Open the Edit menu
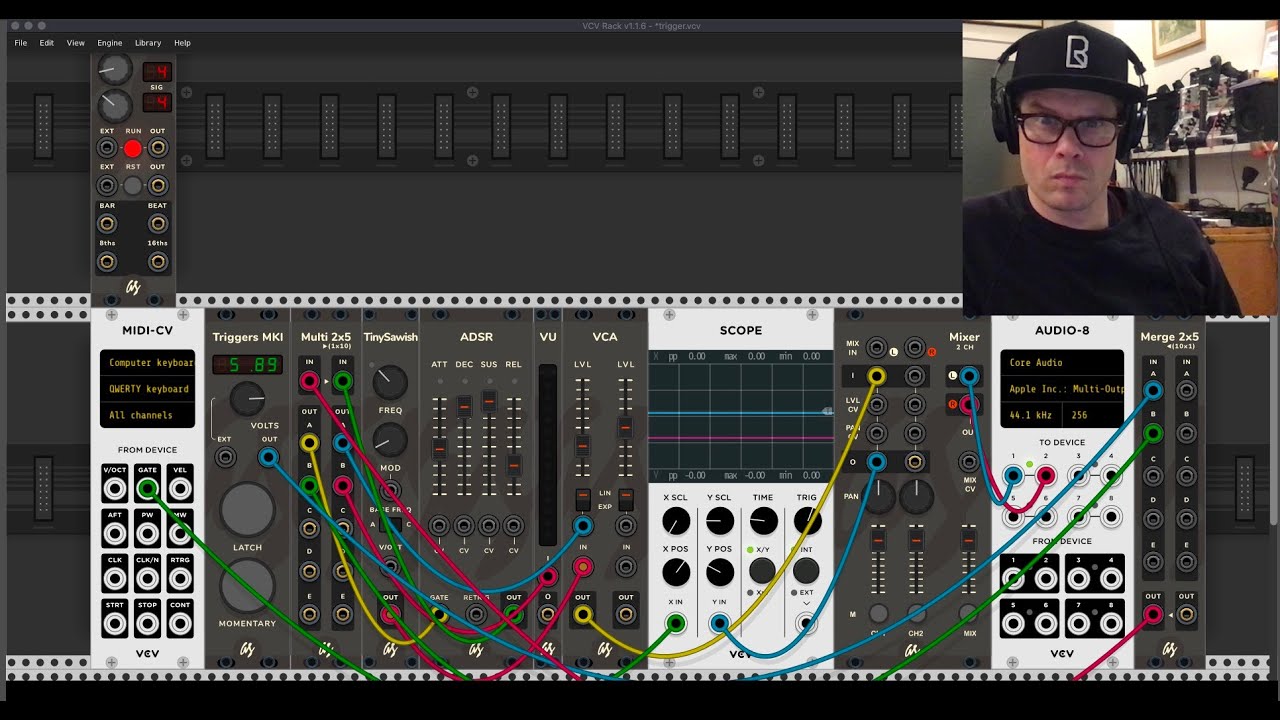This screenshot has height=720, width=1280. pos(46,43)
